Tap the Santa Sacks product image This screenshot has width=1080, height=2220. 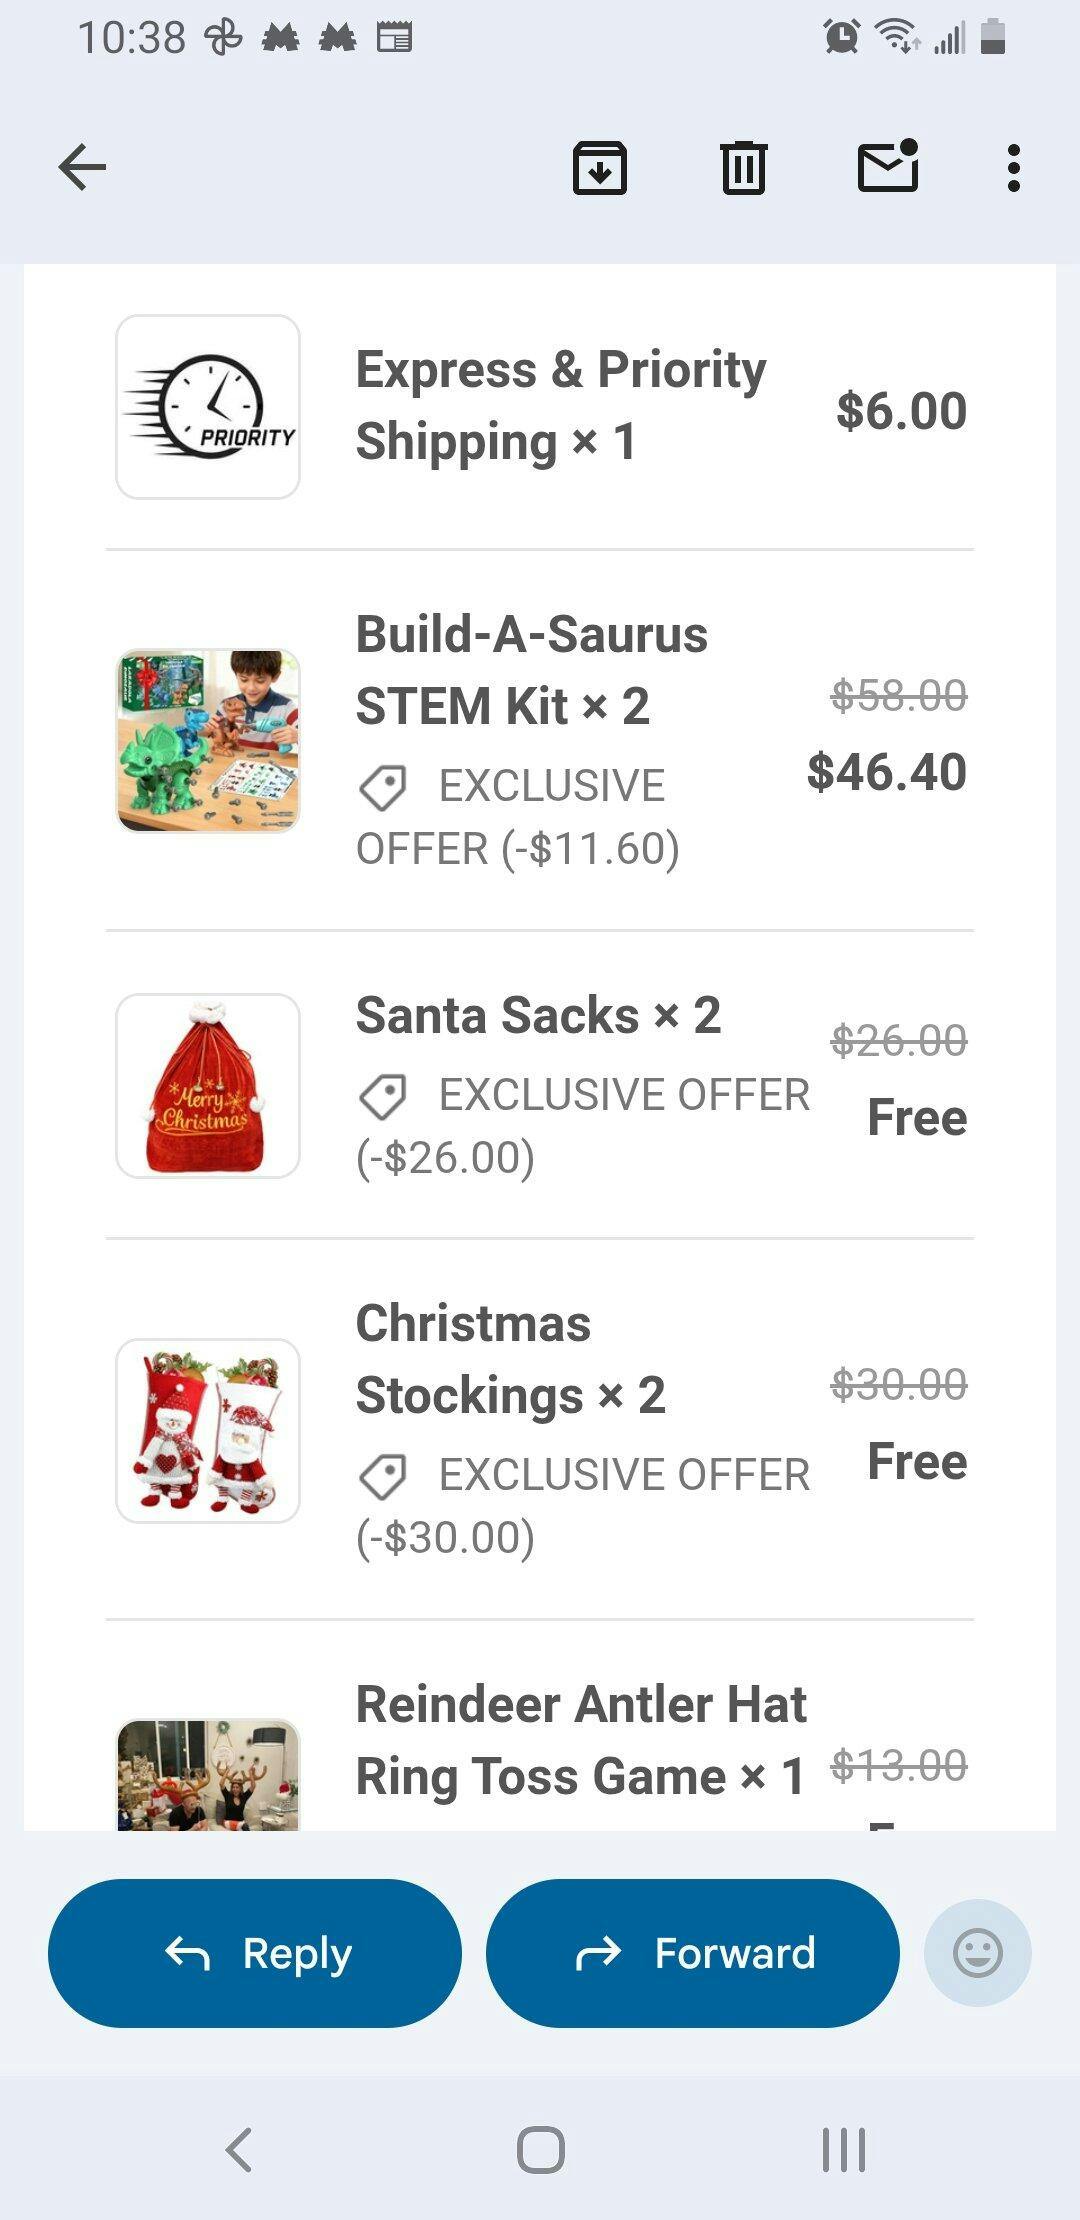[x=208, y=1086]
